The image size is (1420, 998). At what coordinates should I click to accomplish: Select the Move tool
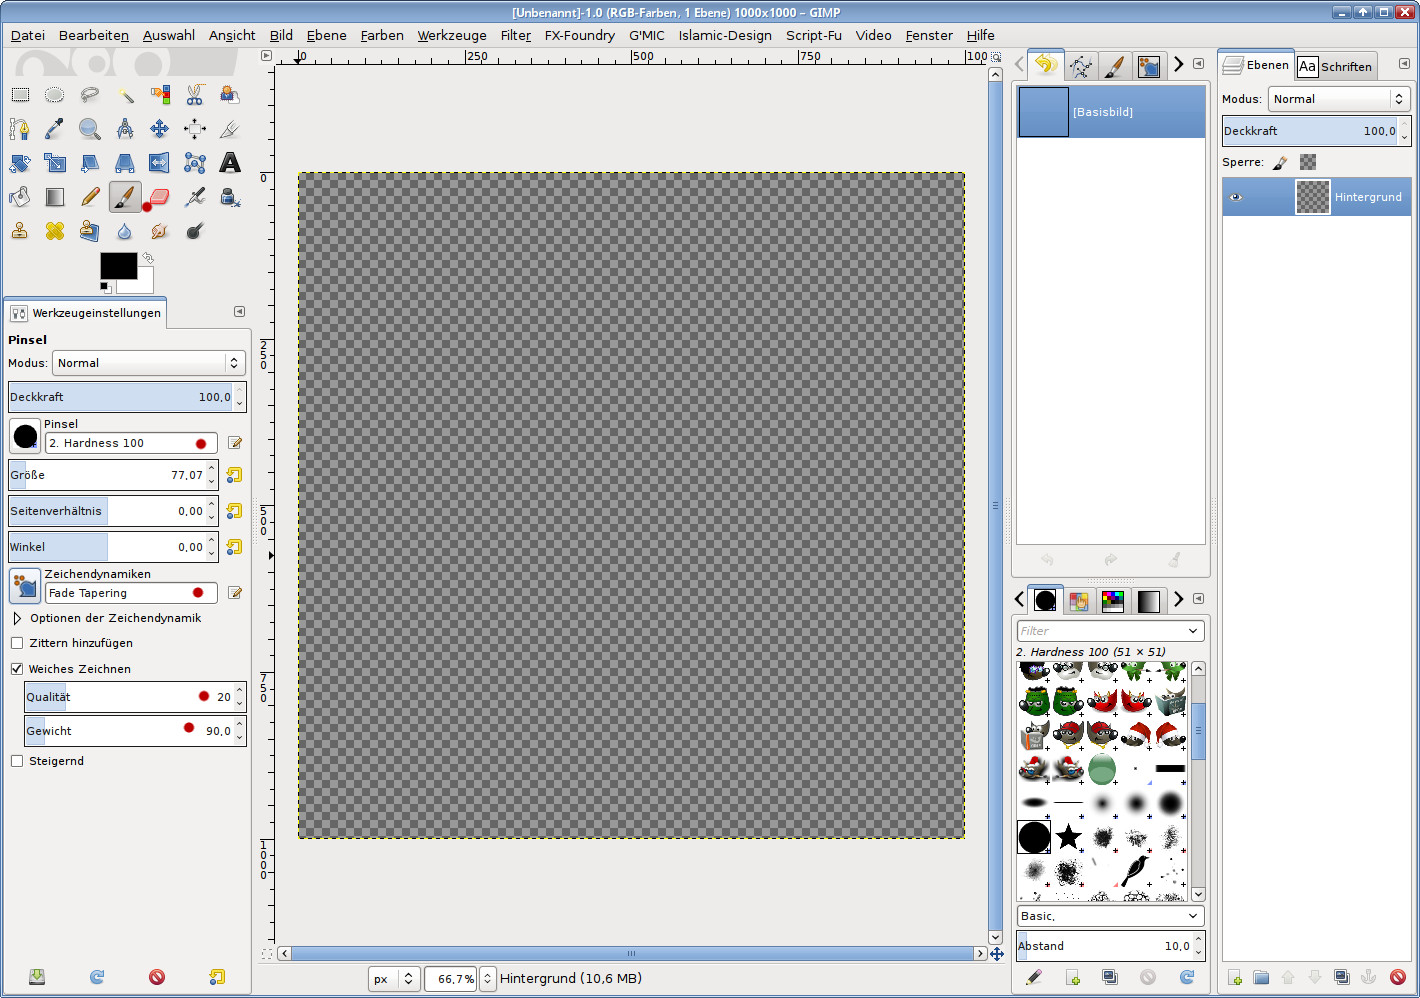tap(159, 129)
